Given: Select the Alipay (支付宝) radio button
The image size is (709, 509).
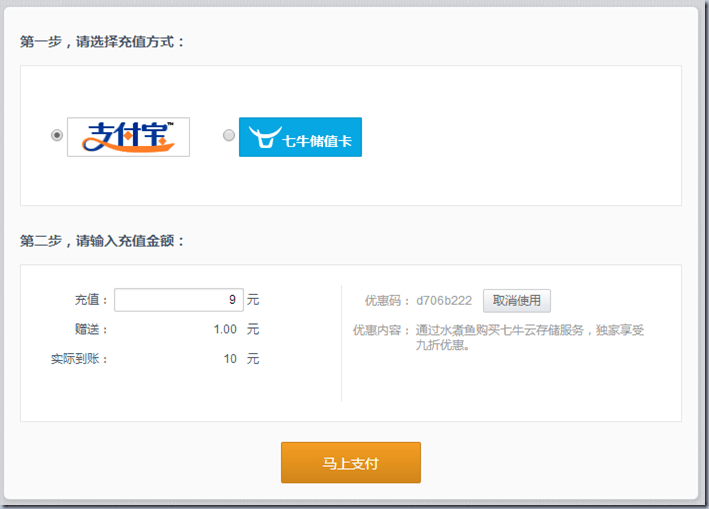Looking at the screenshot, I should [x=57, y=135].
